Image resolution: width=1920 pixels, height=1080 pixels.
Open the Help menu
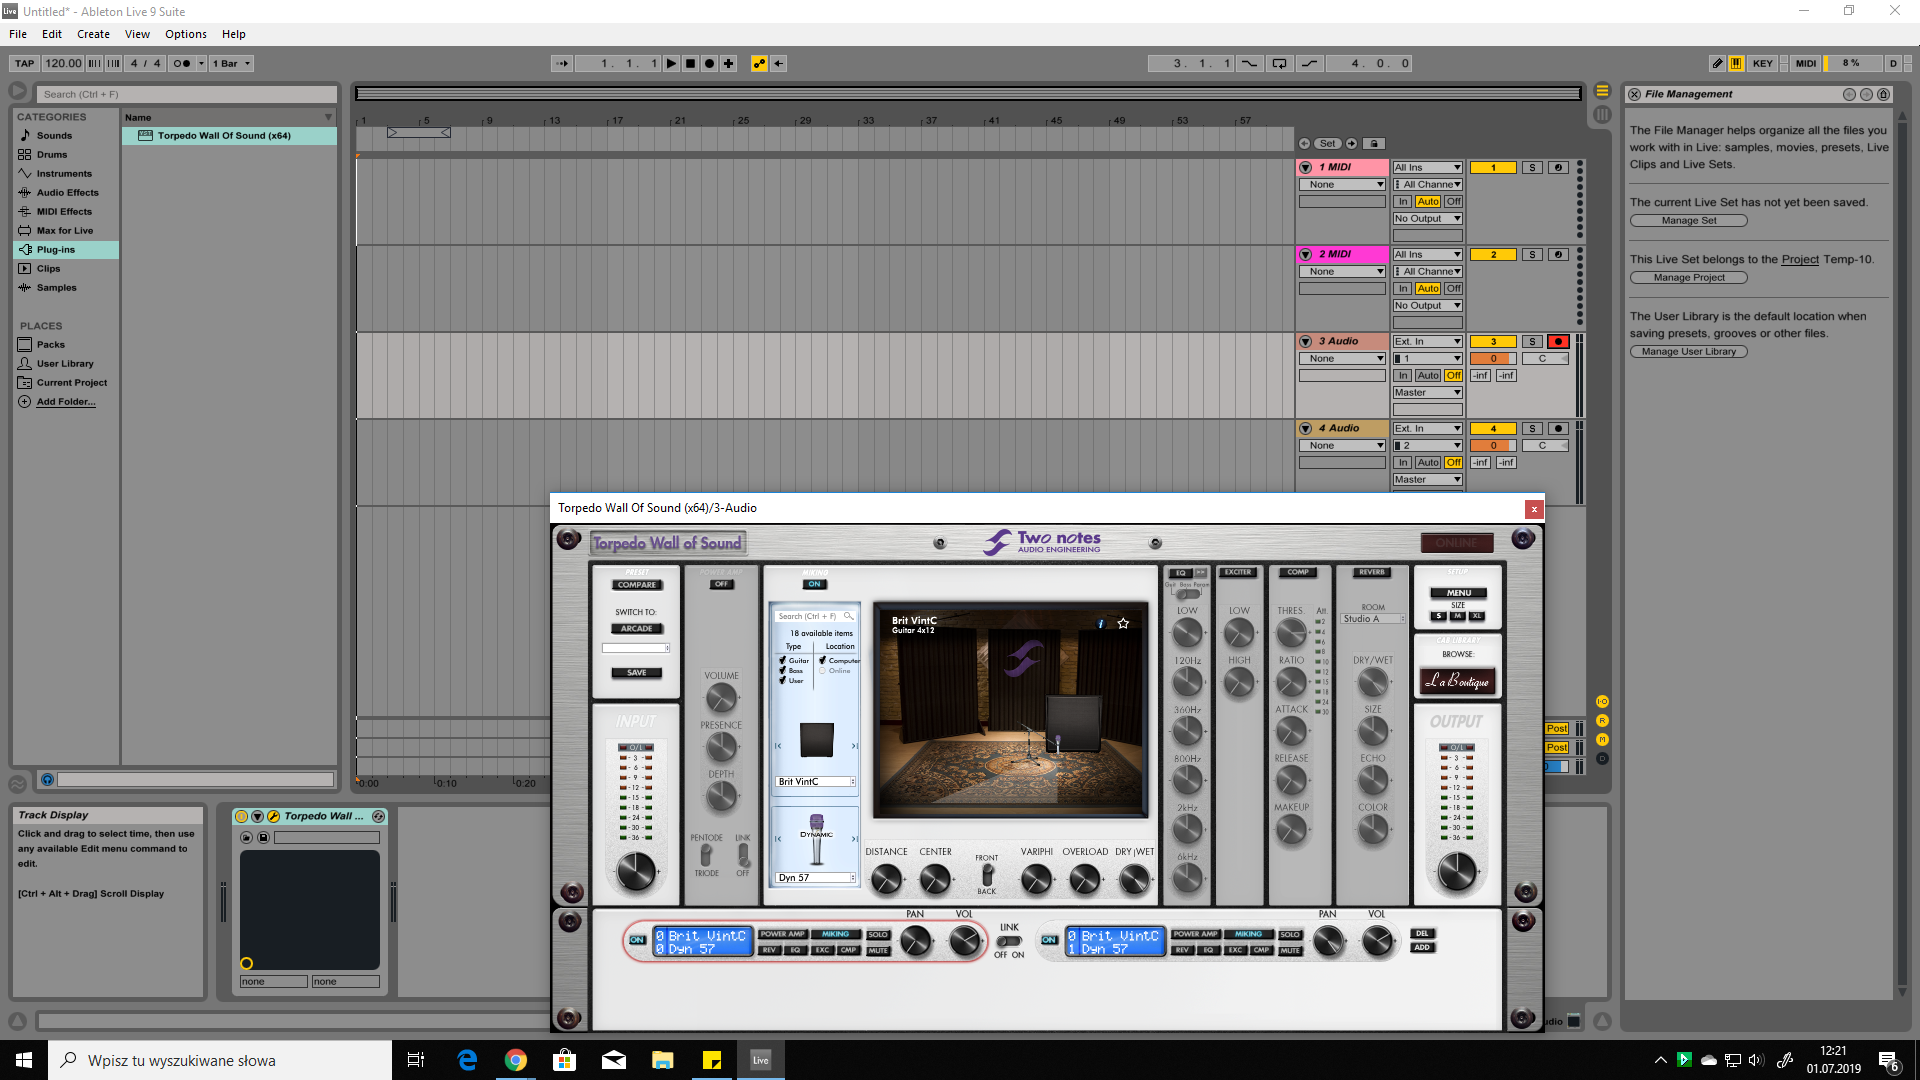(x=234, y=34)
